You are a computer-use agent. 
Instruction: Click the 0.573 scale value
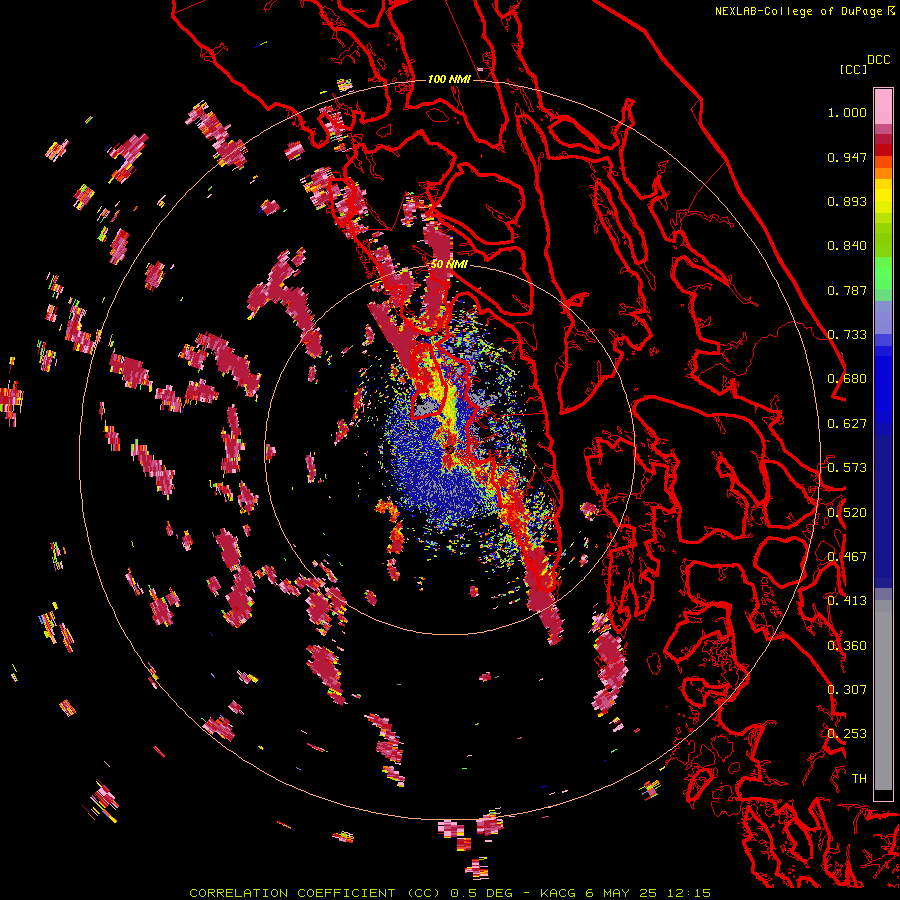coord(847,468)
